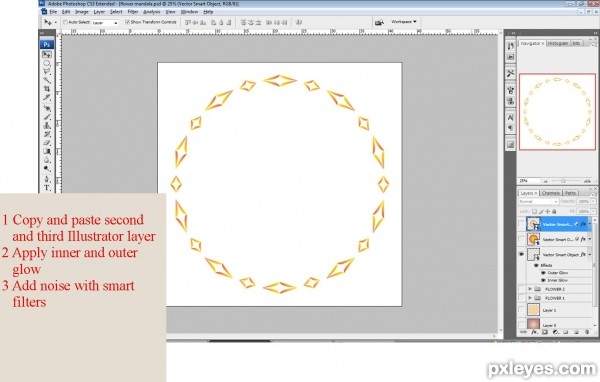Viewport: 600px width, 382px height.
Task: Open the Tool Presets dock icon with crossed tools
Action: click(510, 73)
